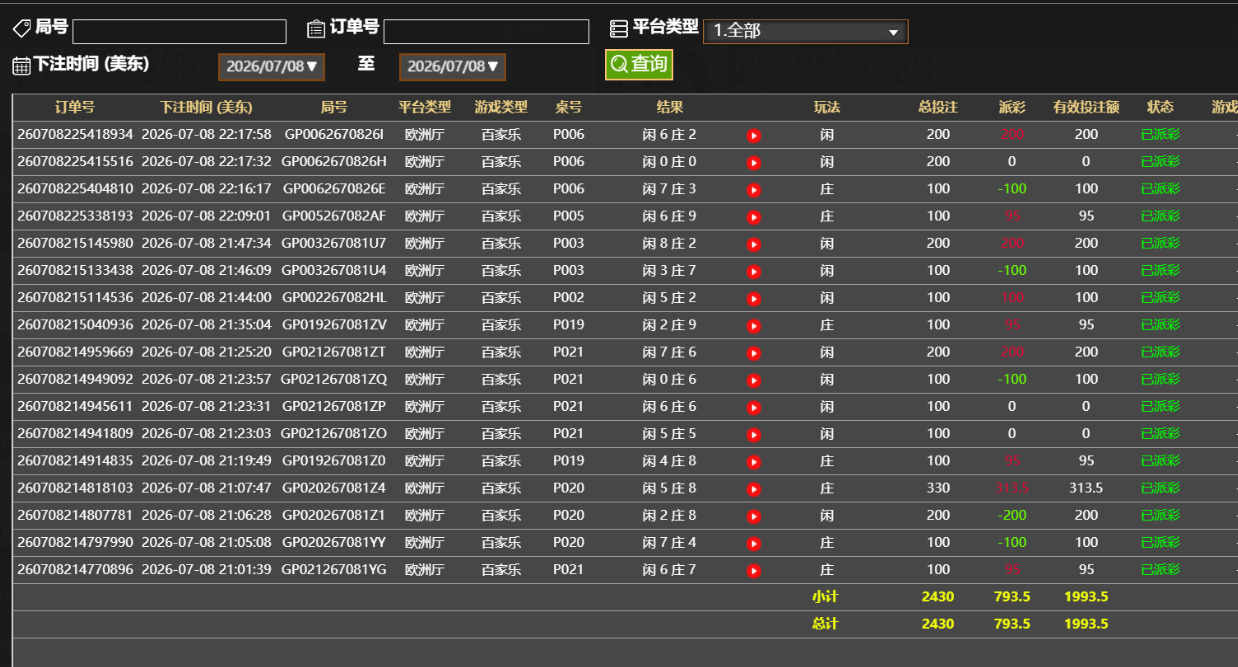Click the 派彩 column header
The width and height of the screenshot is (1238, 667).
coord(1012,107)
